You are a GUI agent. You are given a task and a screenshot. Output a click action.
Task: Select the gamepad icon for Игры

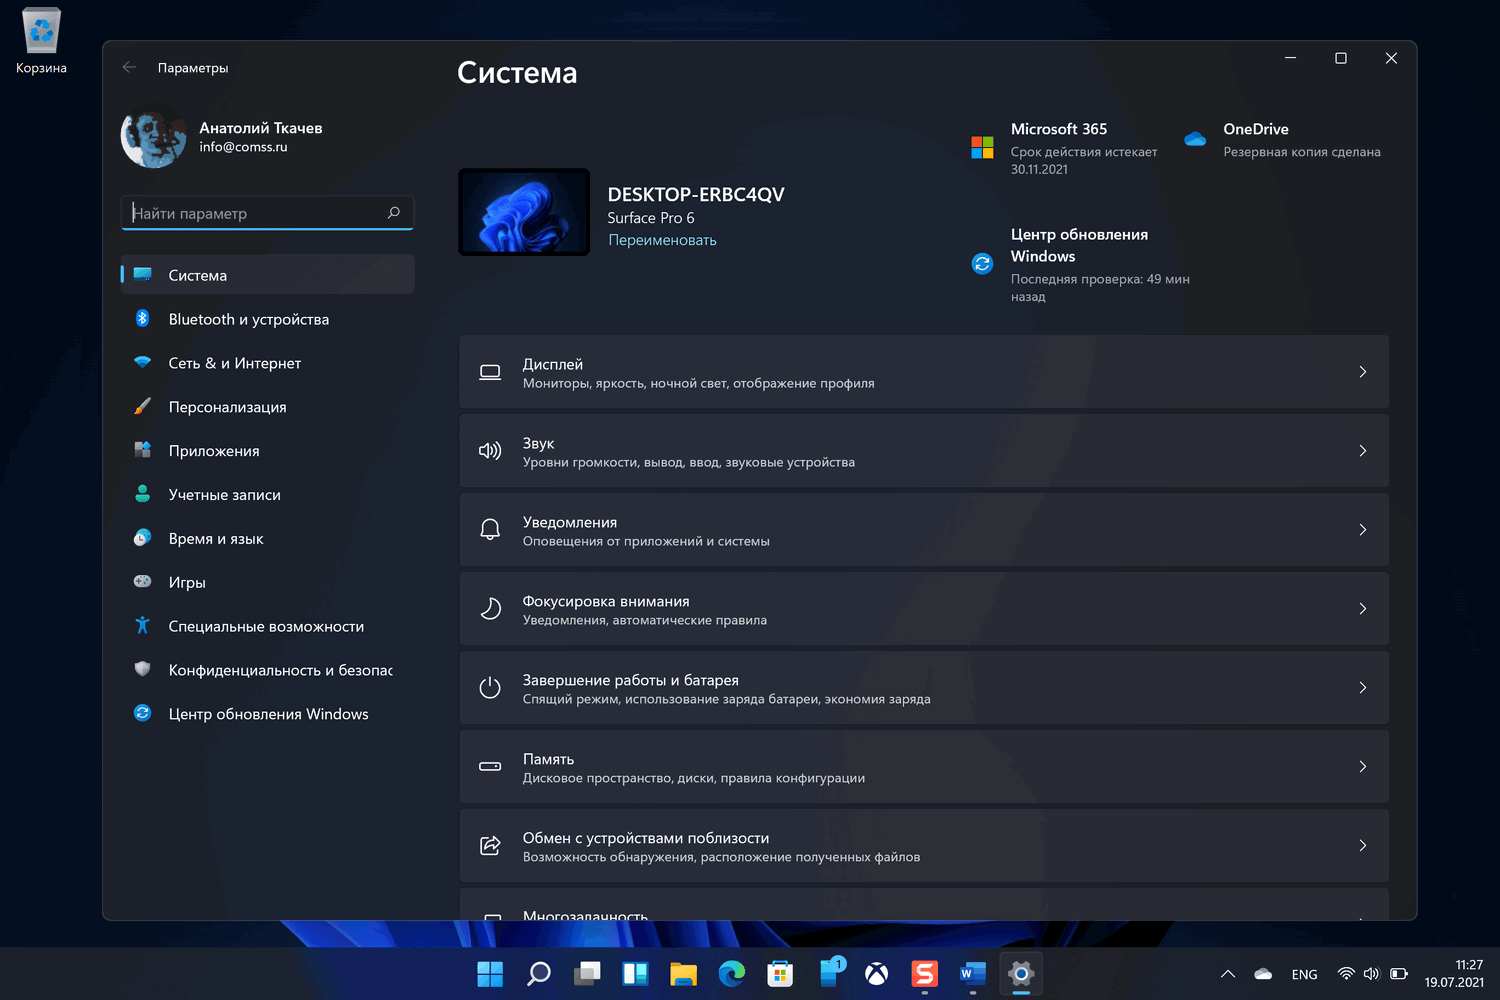coord(142,582)
